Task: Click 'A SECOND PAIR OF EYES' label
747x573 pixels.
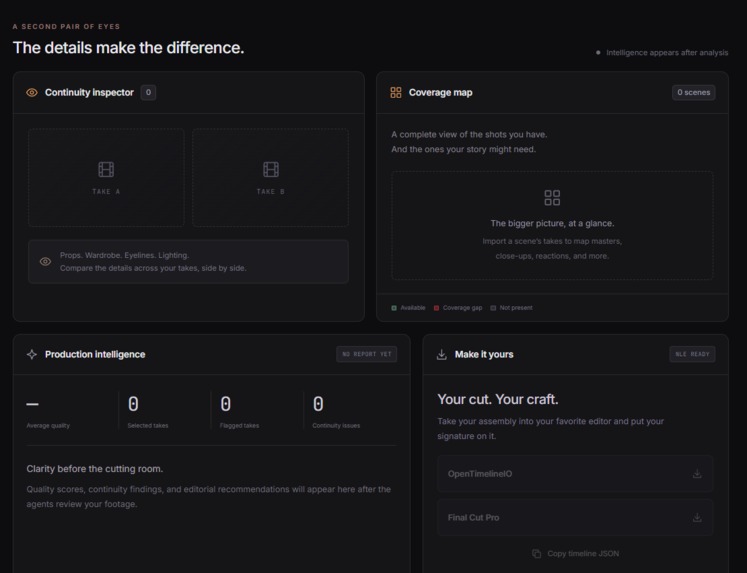Action: 66,27
